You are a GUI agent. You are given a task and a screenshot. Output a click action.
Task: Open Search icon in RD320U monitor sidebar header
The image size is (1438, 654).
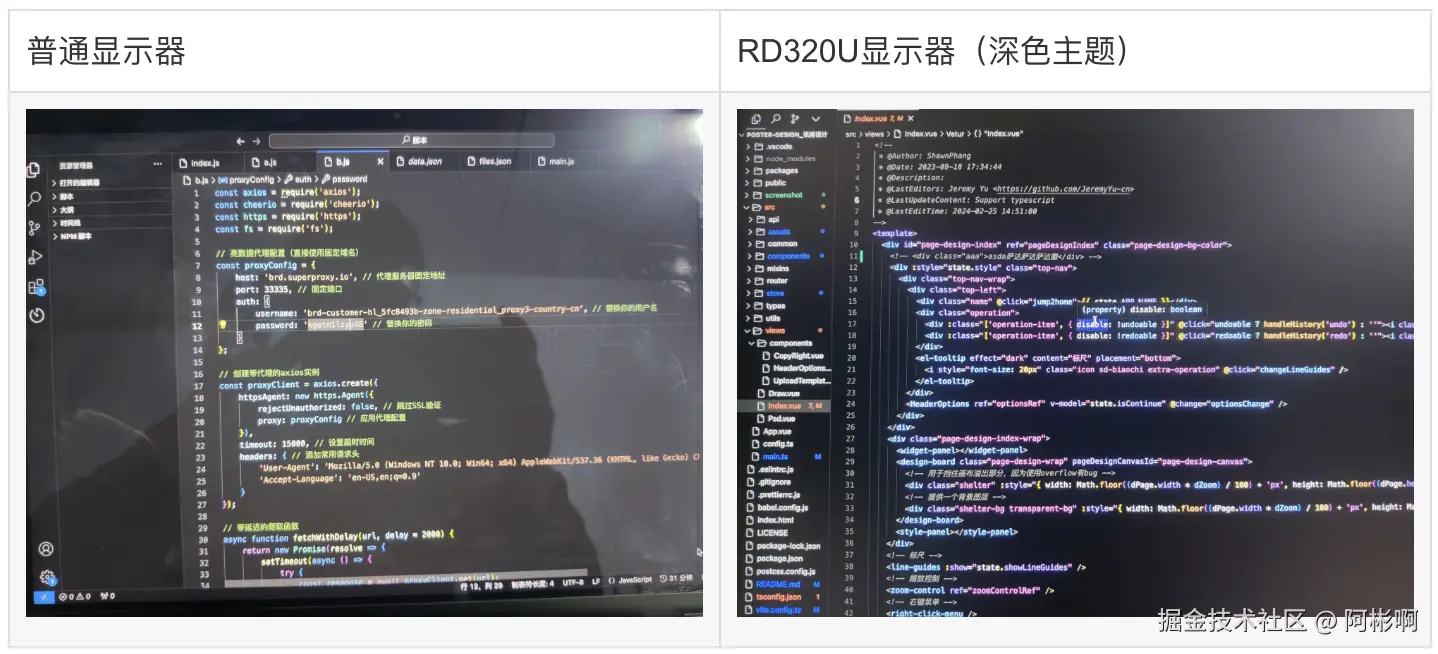(x=775, y=118)
